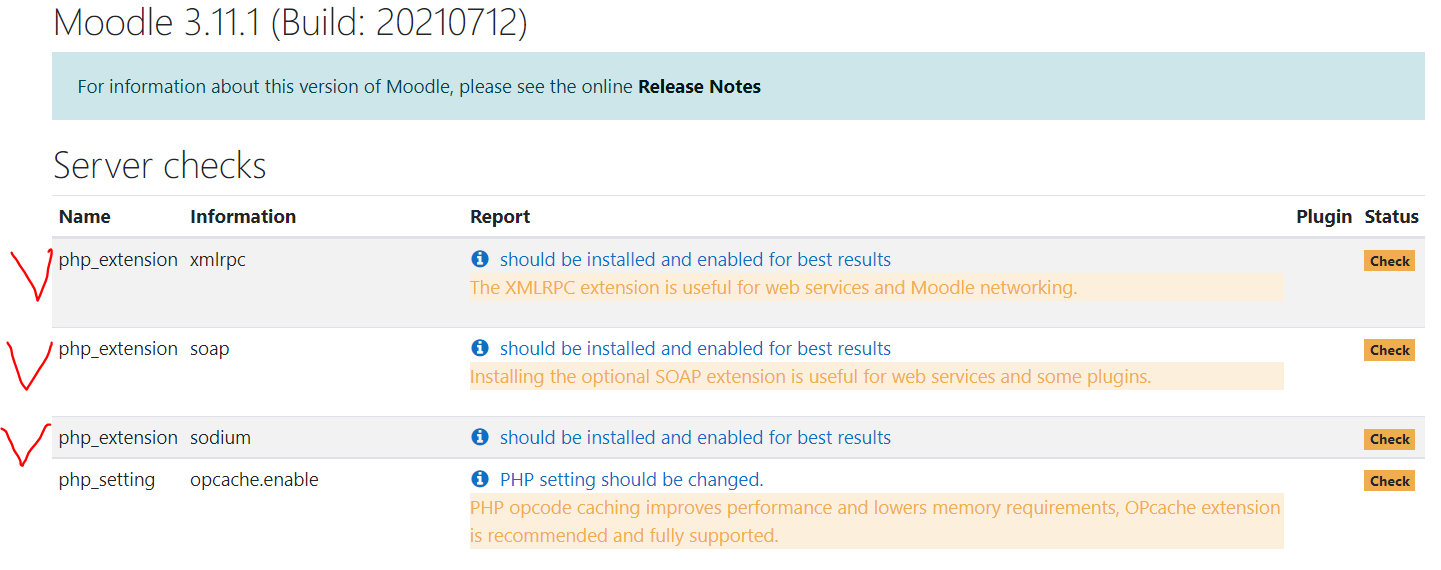This screenshot has width=1441, height=570.
Task: Click the Server checks heading
Action: coord(160,165)
